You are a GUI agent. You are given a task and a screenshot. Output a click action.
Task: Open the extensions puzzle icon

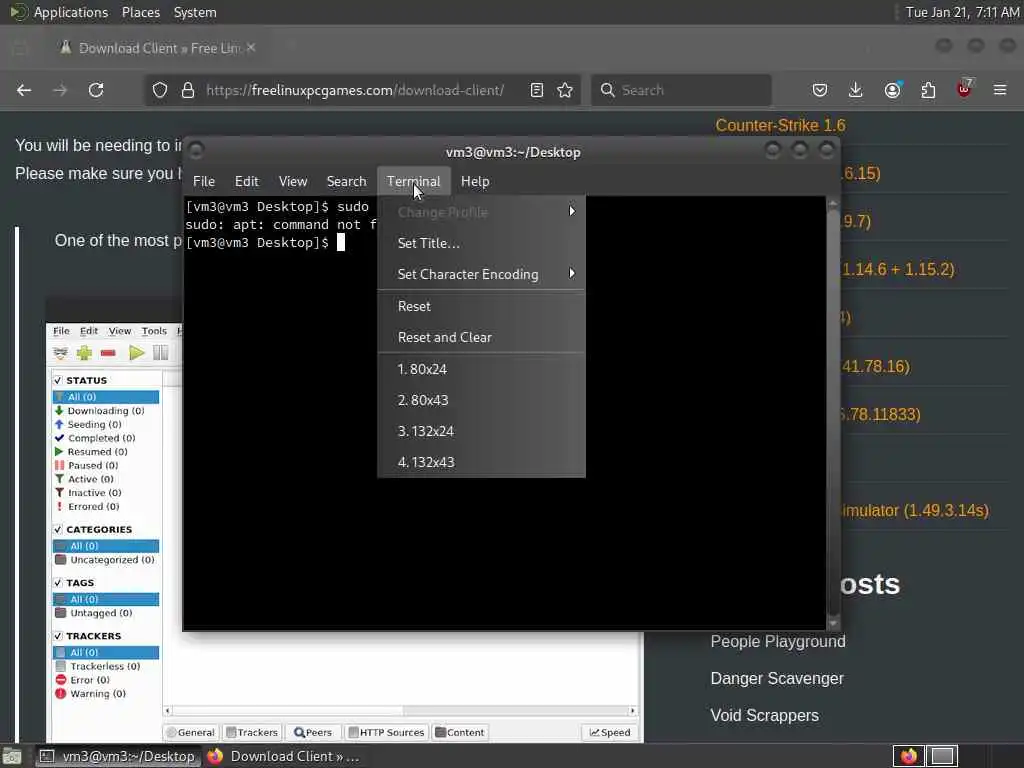click(x=928, y=90)
